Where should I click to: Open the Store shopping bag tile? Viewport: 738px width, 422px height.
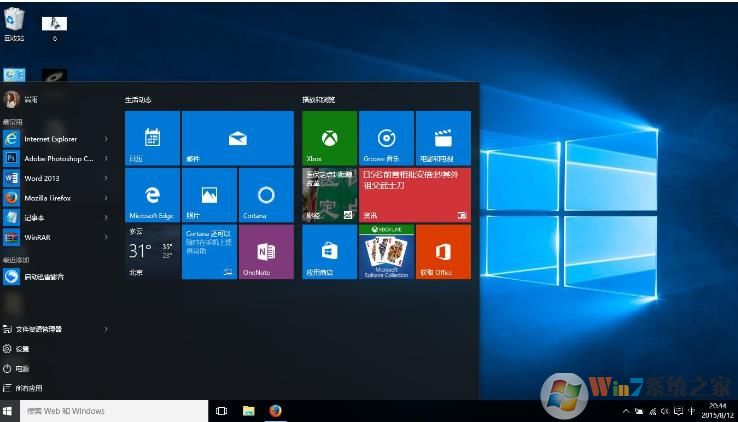pyautogui.click(x=329, y=251)
